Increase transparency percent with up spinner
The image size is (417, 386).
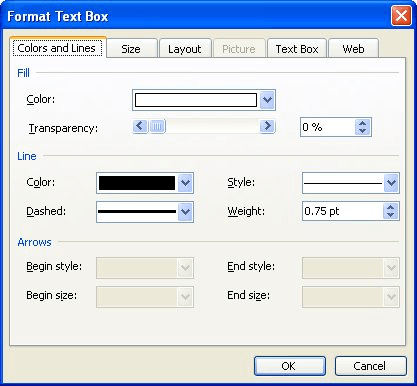click(363, 123)
